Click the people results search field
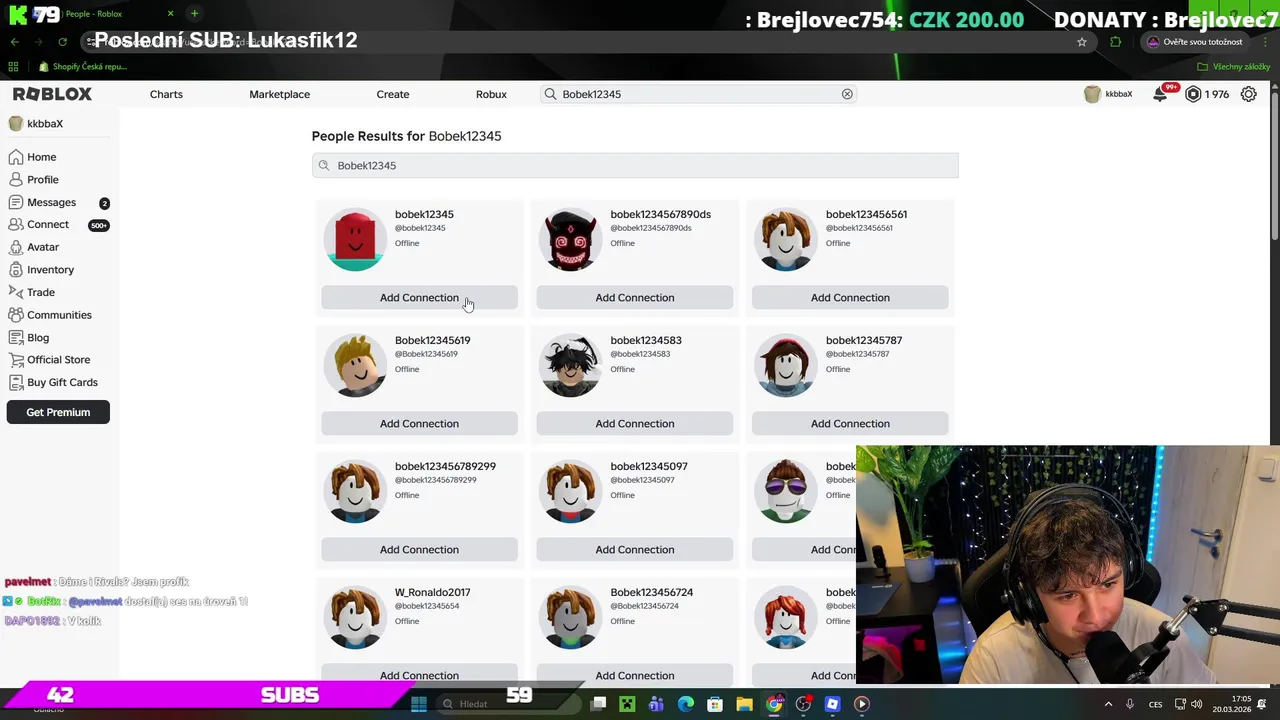 (x=635, y=166)
